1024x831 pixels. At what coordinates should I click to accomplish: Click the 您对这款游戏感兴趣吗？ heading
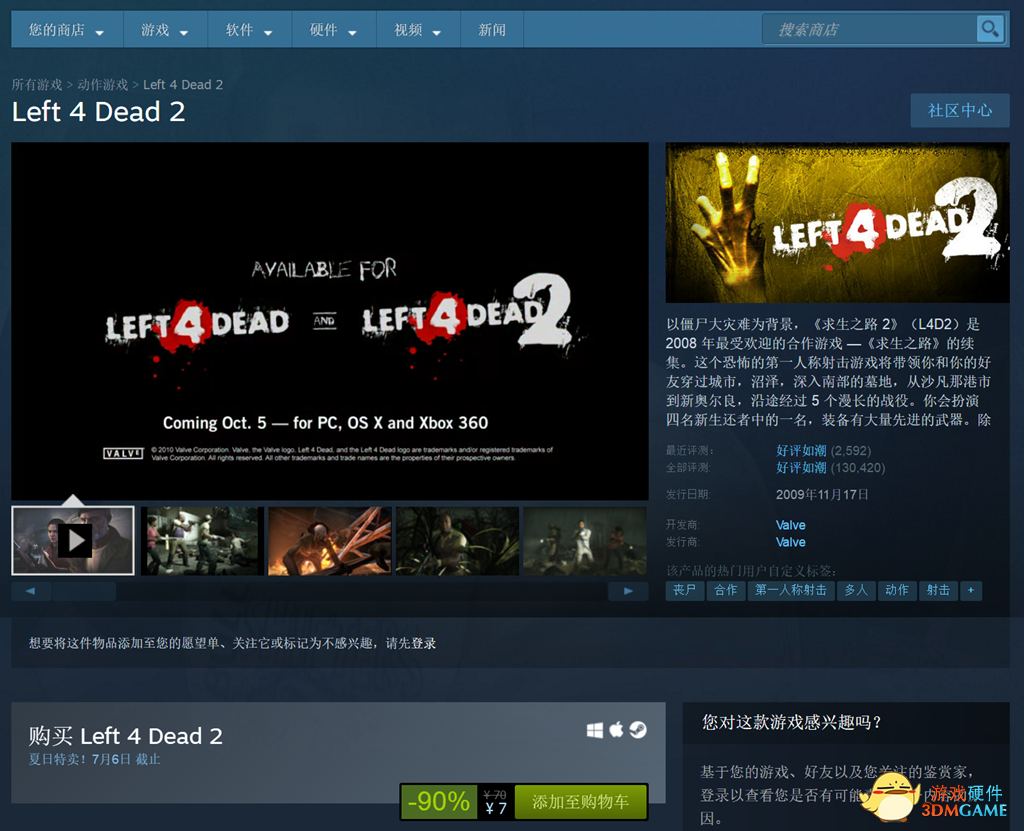tap(792, 722)
